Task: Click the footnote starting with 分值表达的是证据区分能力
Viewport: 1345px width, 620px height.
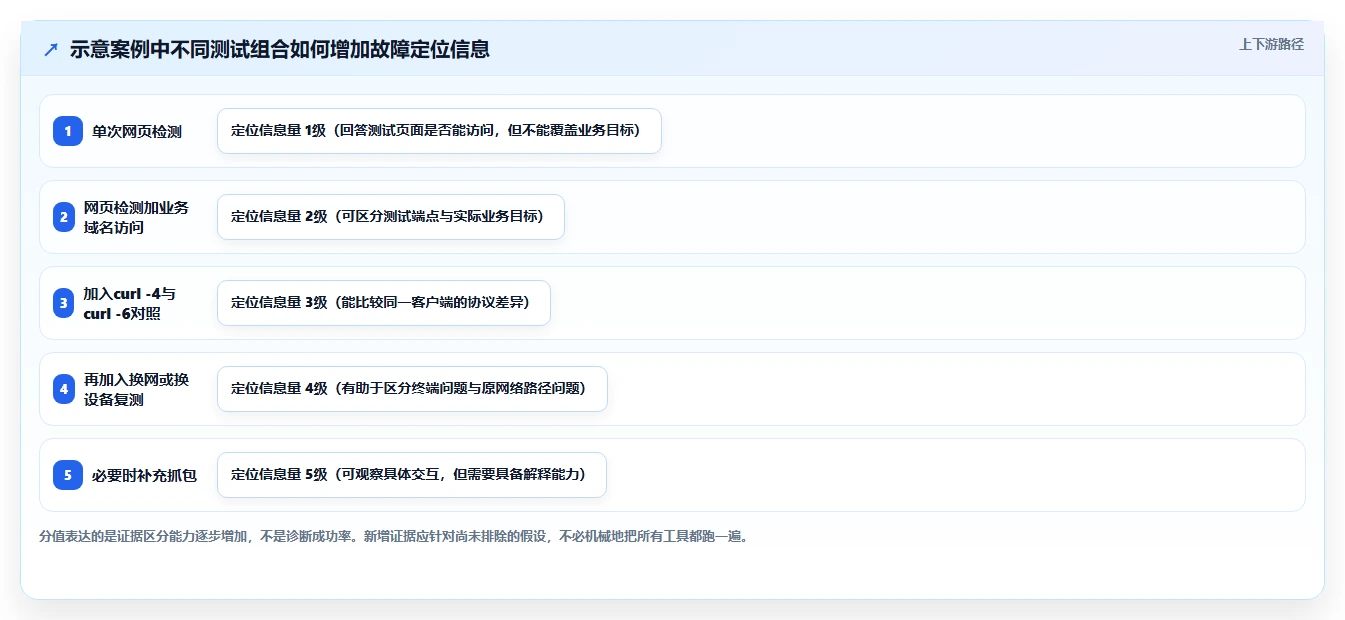Action: (x=394, y=536)
